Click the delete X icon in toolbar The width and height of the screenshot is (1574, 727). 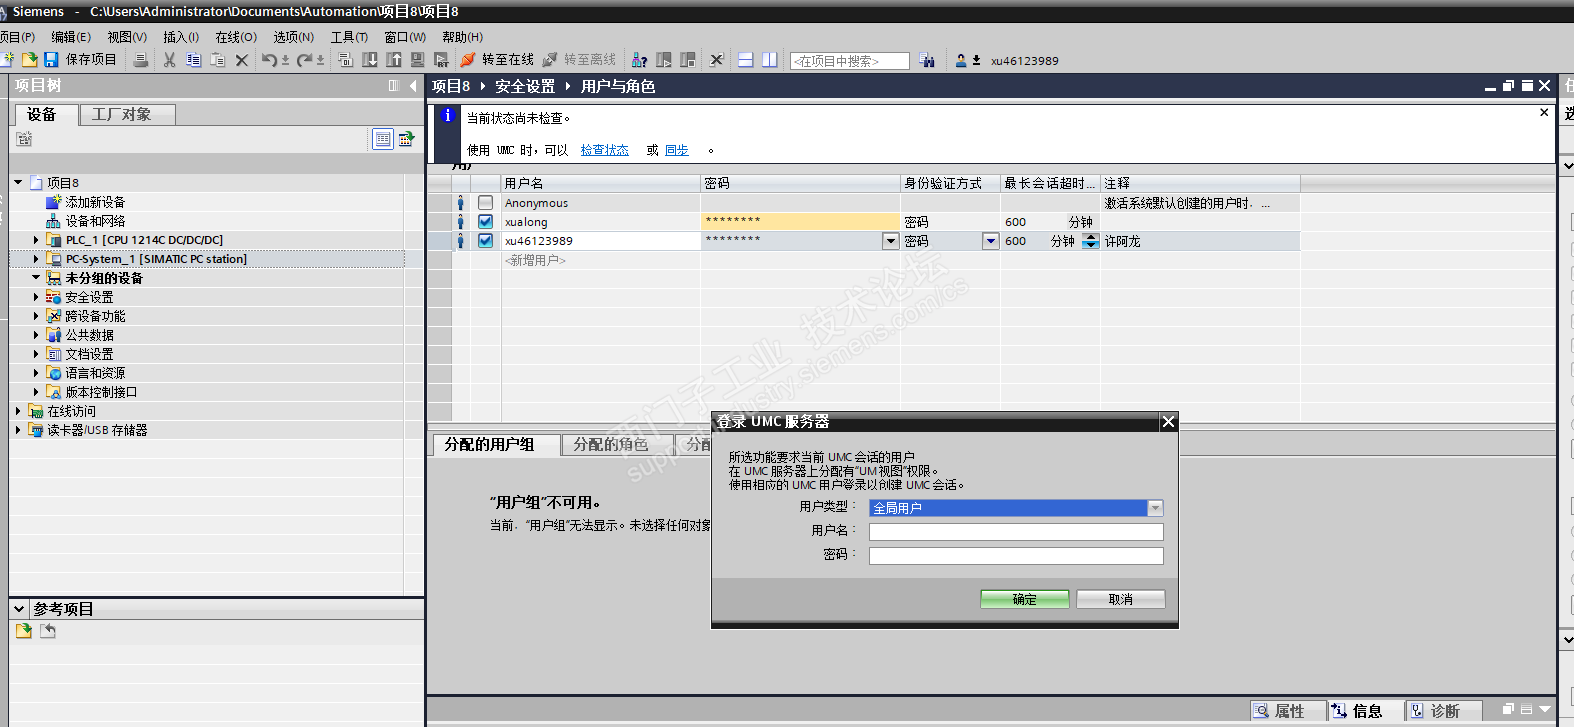click(241, 60)
